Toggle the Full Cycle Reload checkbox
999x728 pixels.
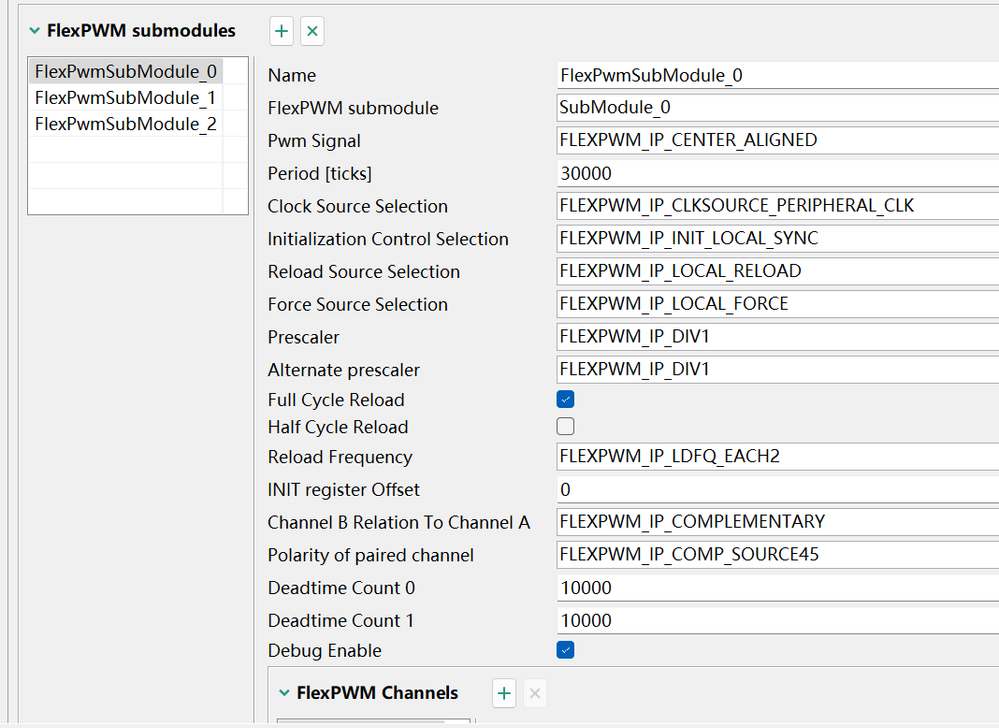pos(566,400)
